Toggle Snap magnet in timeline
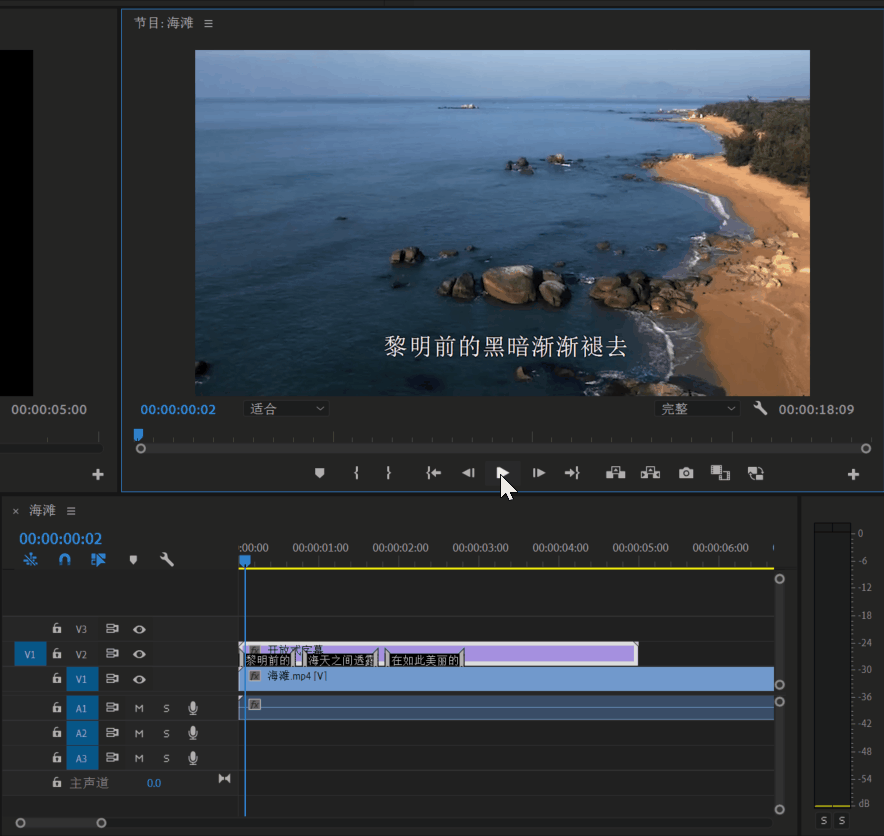This screenshot has width=884, height=836. [65, 560]
